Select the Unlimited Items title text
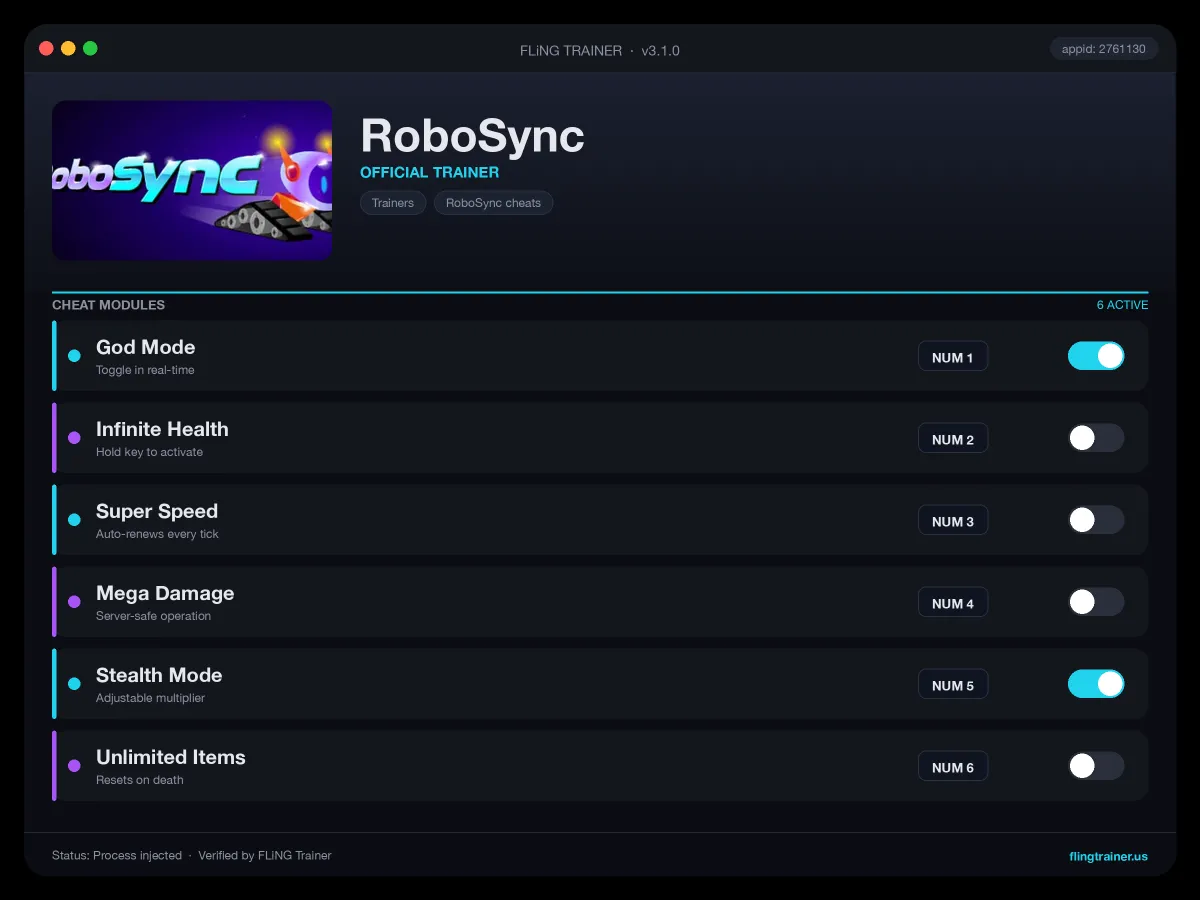1200x900 pixels. pyautogui.click(x=171, y=757)
